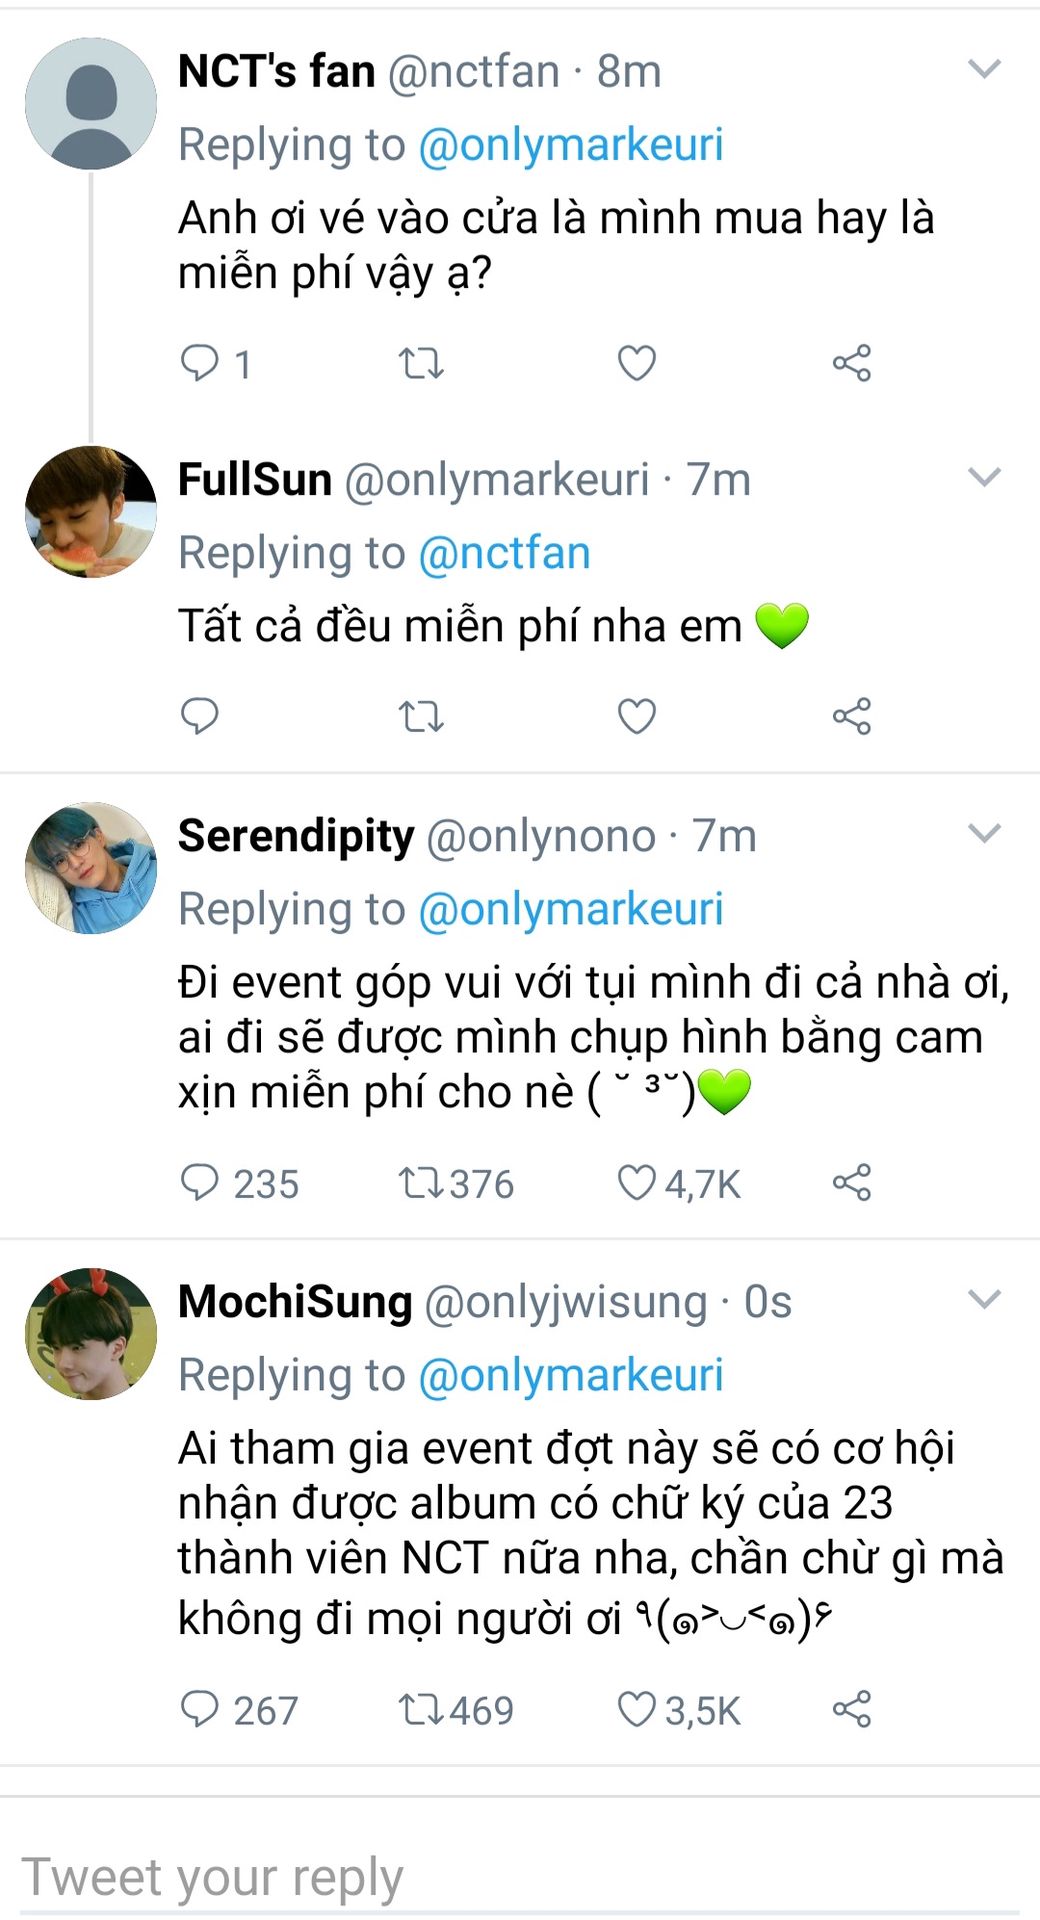Like MochiSung's tweet with 3,5K likes
This screenshot has width=1040, height=1920.
pos(636,1709)
